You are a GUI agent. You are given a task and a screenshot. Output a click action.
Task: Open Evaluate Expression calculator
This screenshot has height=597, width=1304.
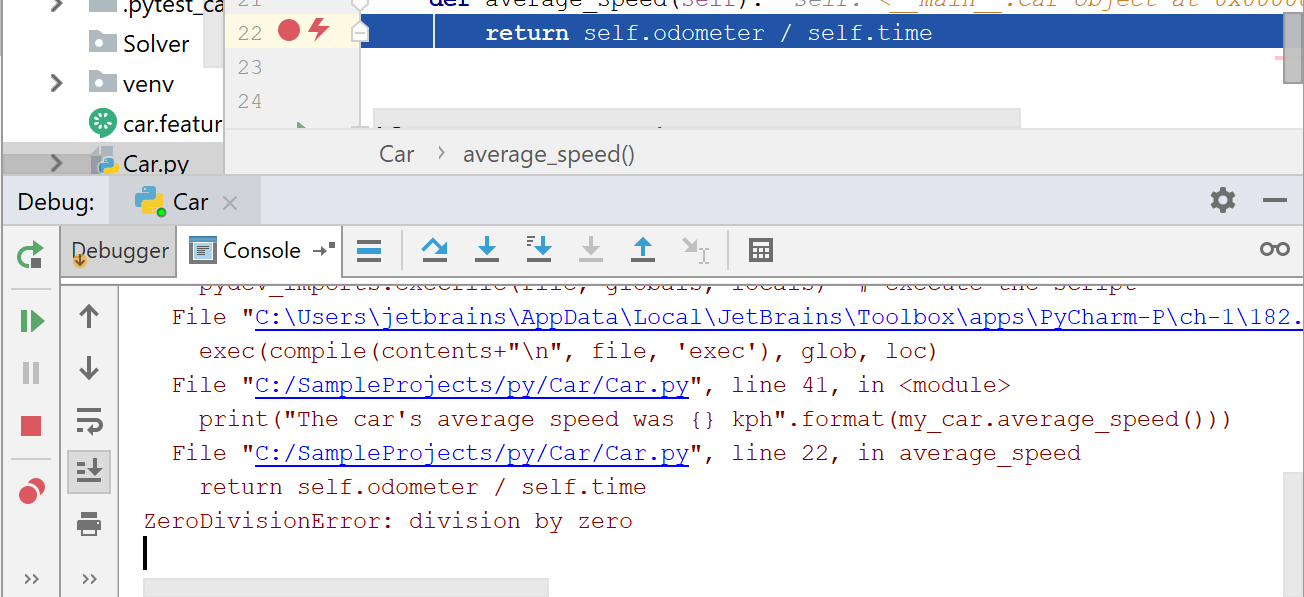tap(761, 250)
